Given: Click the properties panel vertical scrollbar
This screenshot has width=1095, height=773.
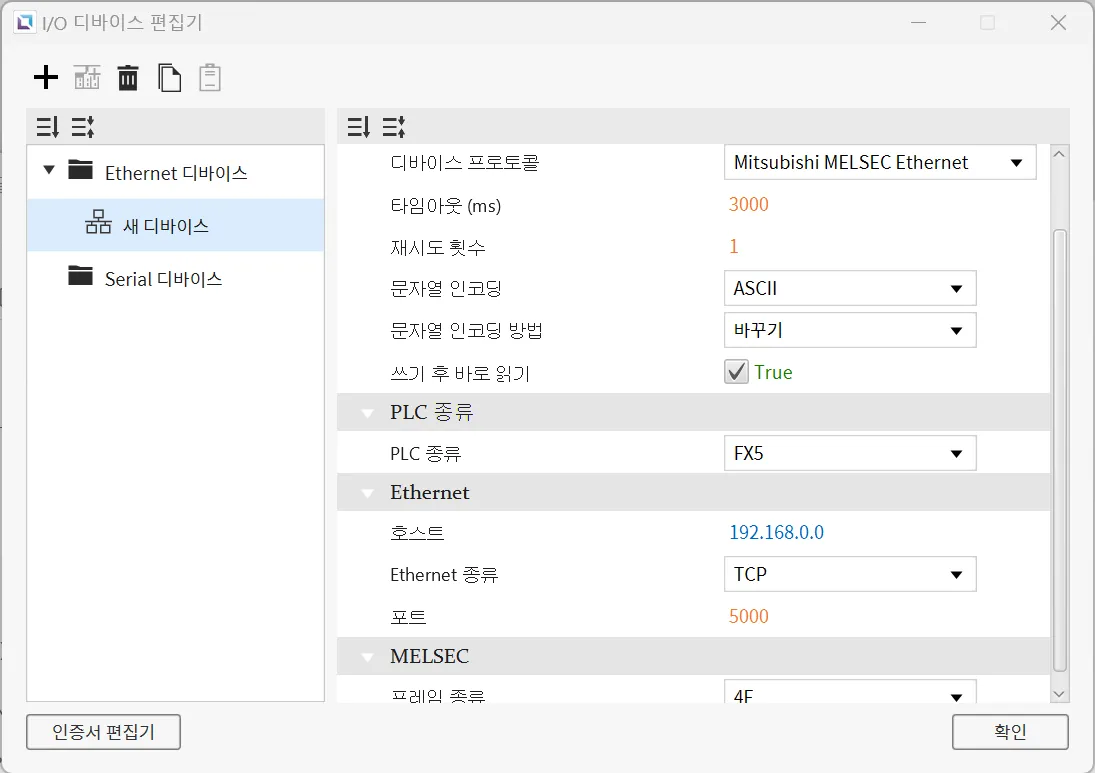Looking at the screenshot, I should pos(1060,450).
